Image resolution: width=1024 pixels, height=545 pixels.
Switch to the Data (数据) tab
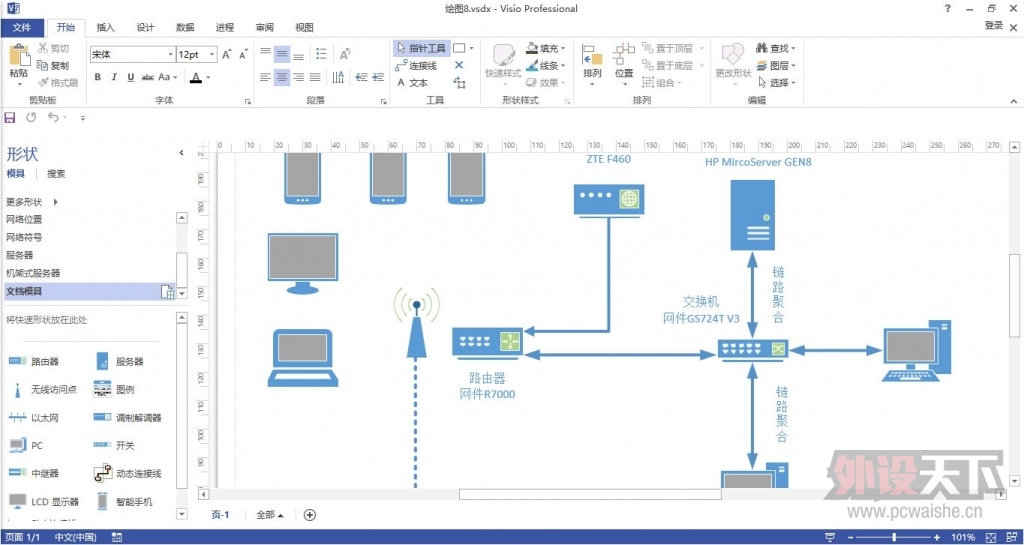click(x=185, y=27)
